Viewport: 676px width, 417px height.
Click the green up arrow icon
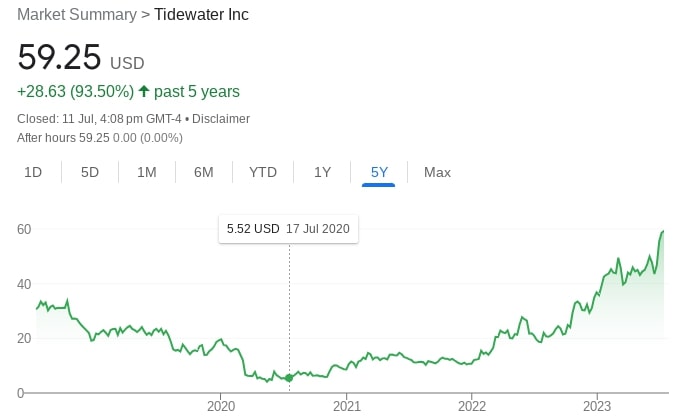click(x=144, y=92)
